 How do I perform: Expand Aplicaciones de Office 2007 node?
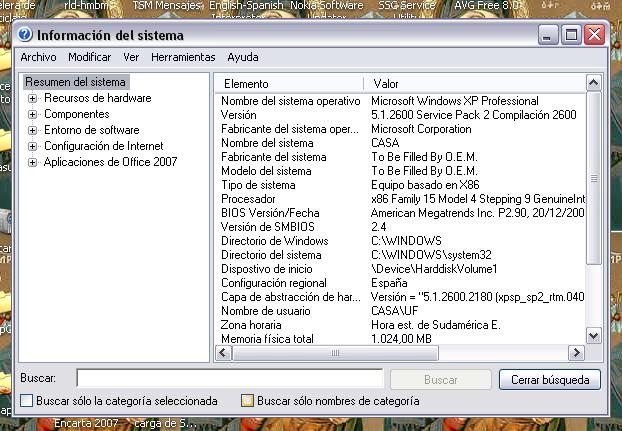click(33, 162)
